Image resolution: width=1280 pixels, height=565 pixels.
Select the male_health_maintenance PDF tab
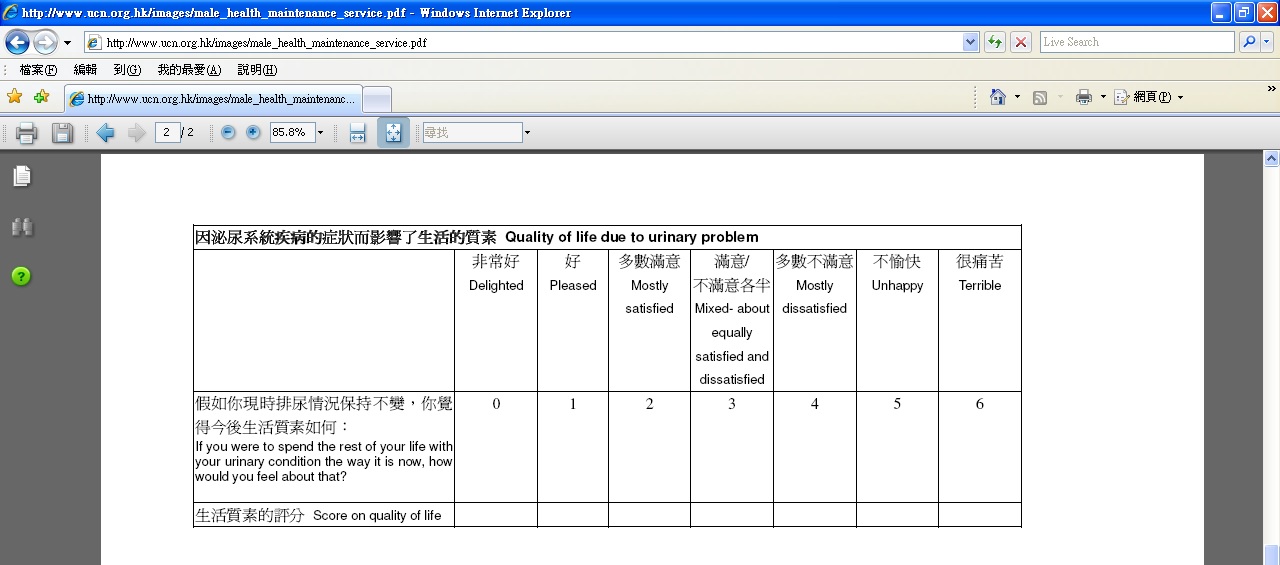[x=212, y=99]
